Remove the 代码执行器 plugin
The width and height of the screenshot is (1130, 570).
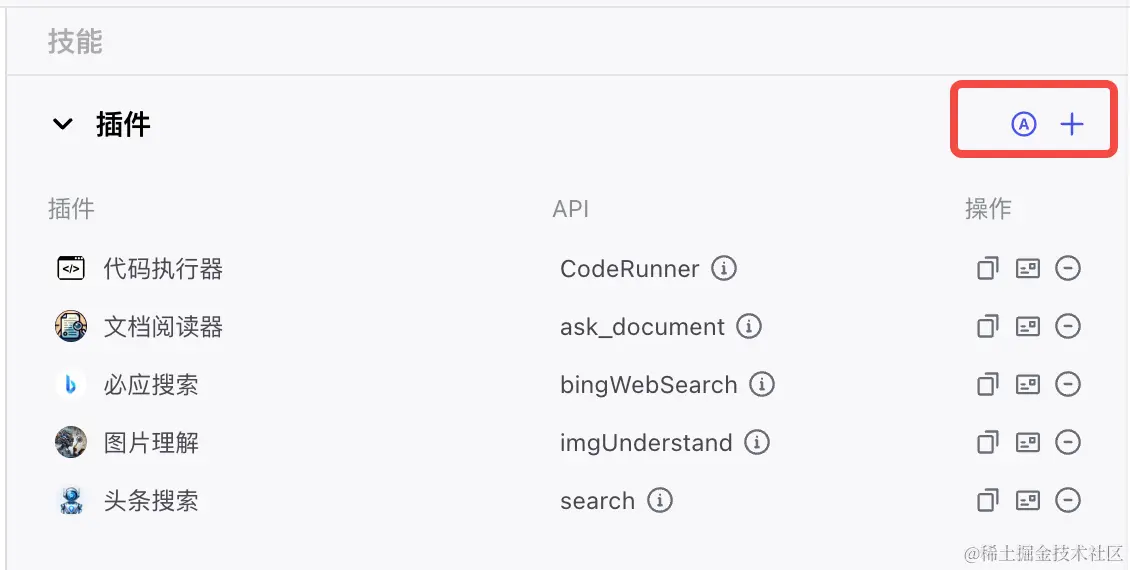tap(1068, 268)
